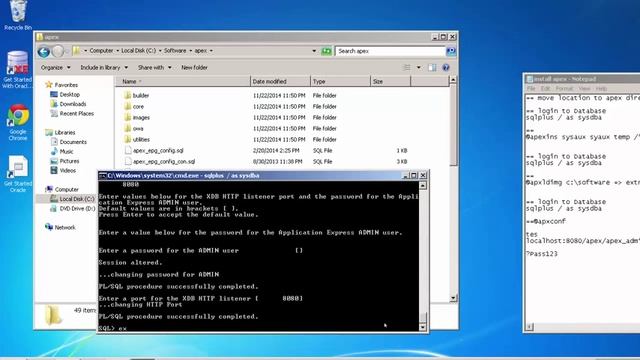Click the cmd.exe title bar system icon

pos(103,176)
